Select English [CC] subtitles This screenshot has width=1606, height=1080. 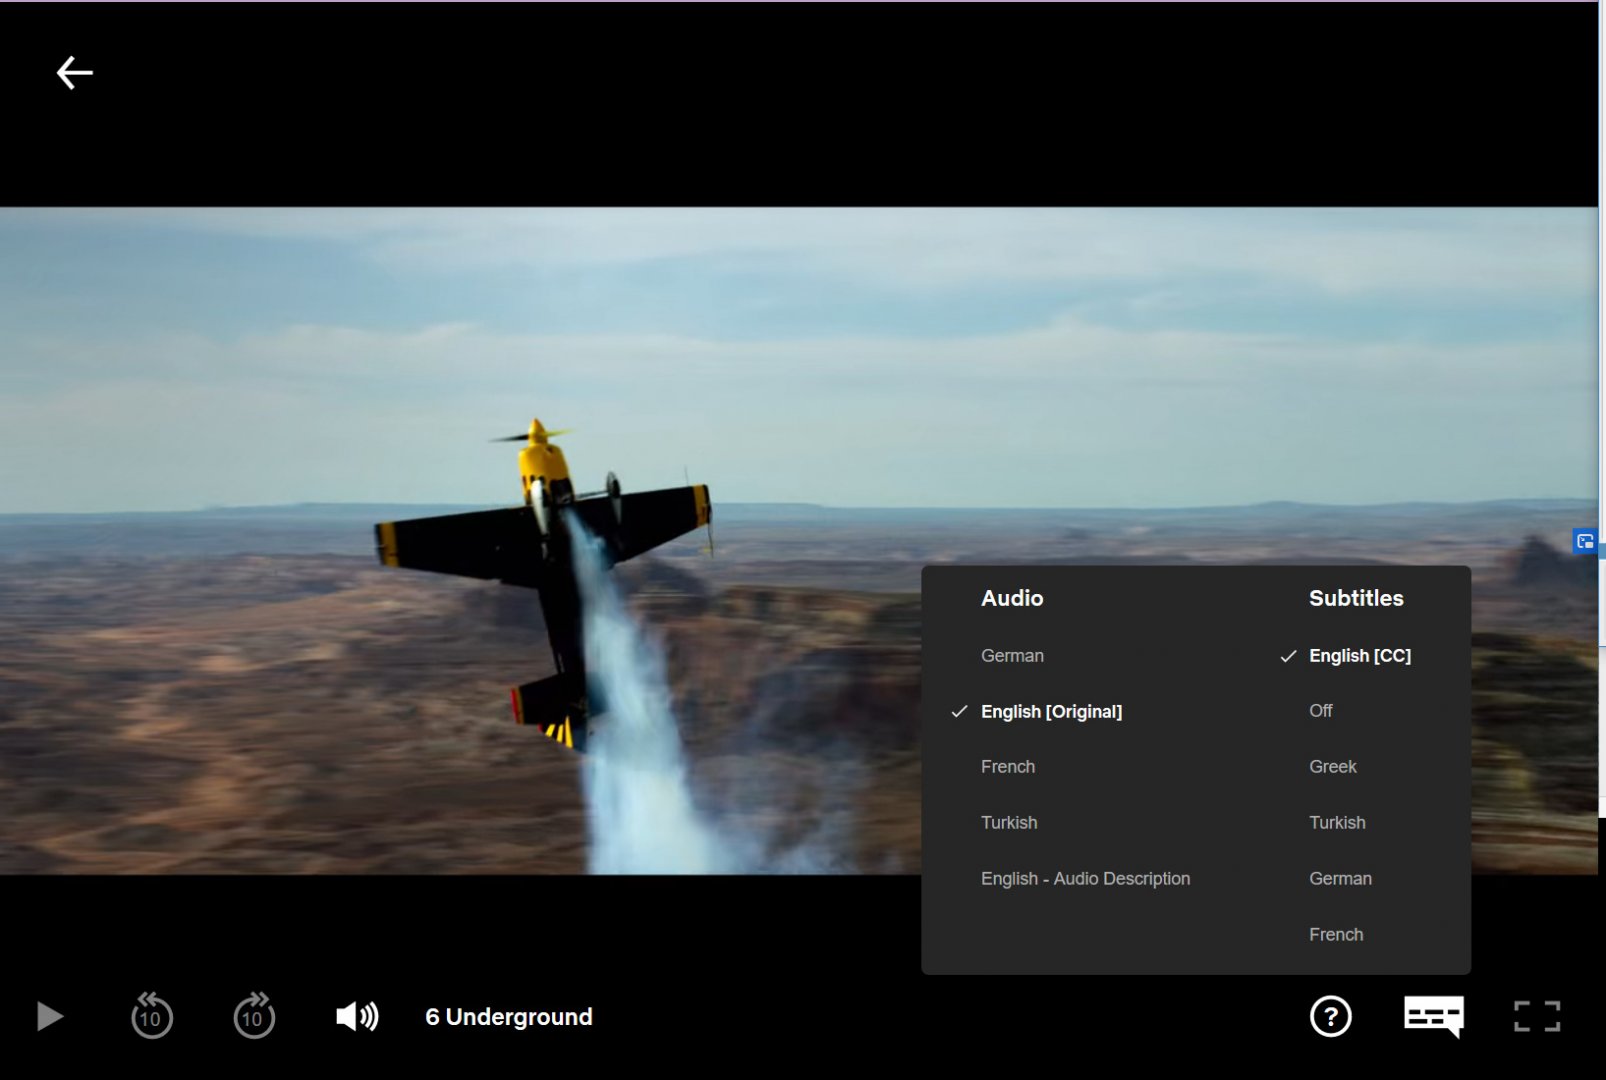point(1359,656)
